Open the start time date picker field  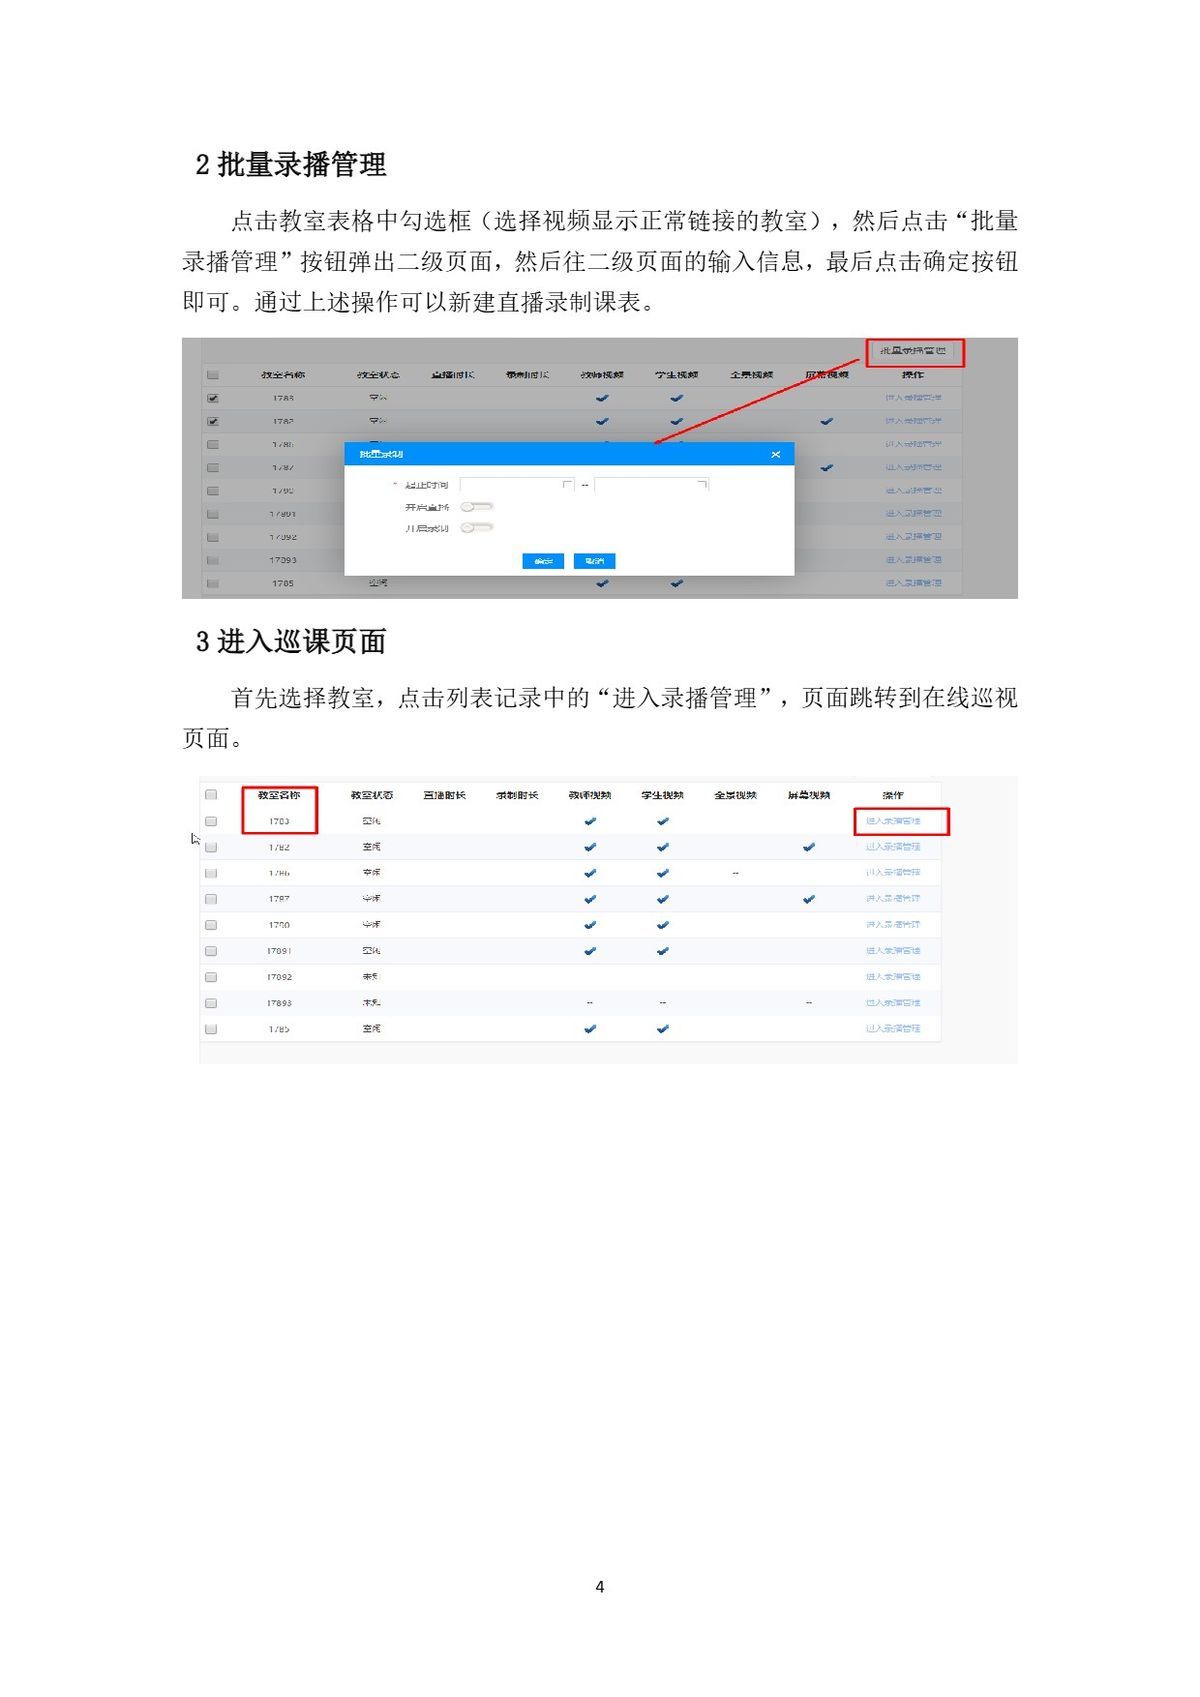(x=512, y=485)
